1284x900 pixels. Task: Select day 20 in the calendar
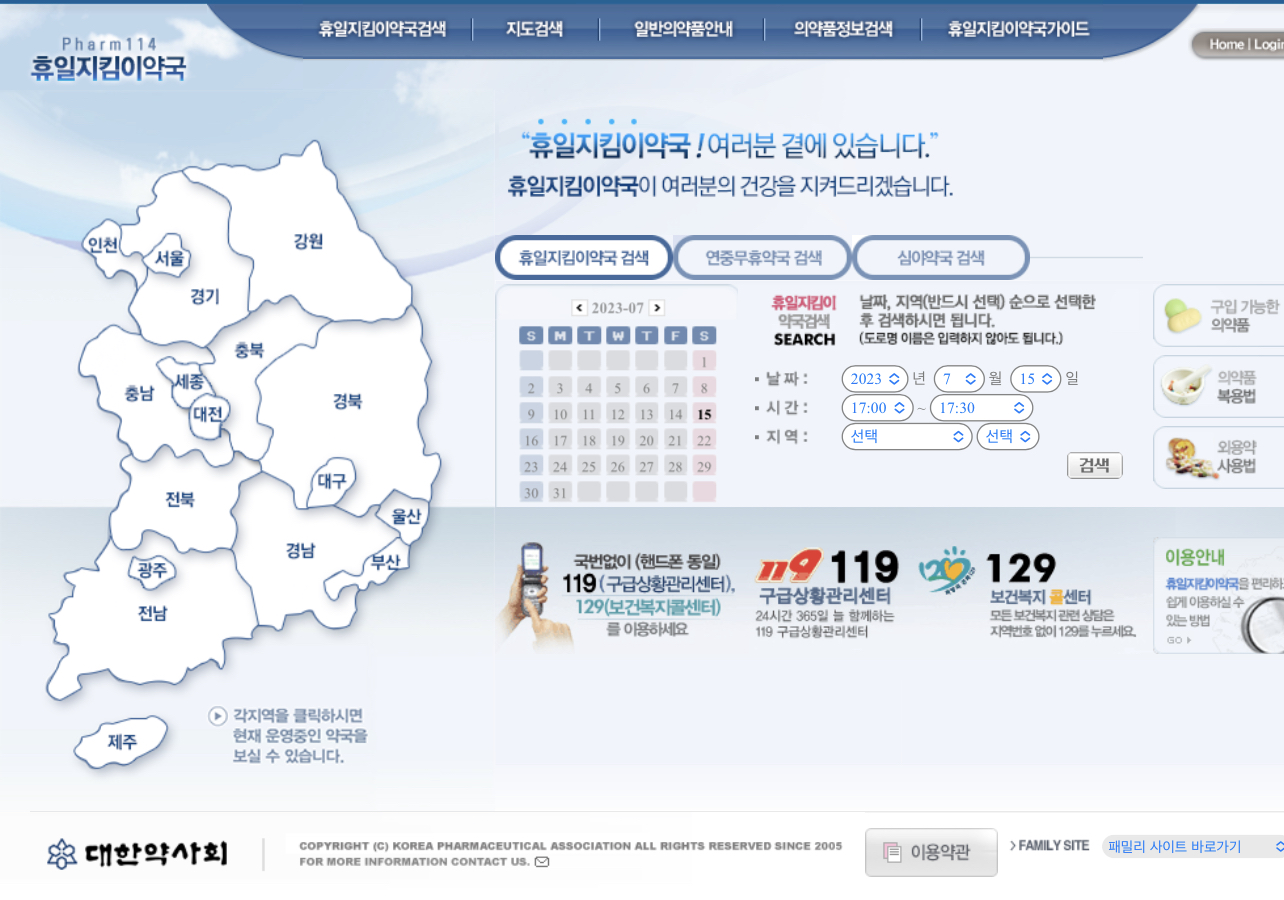point(646,440)
